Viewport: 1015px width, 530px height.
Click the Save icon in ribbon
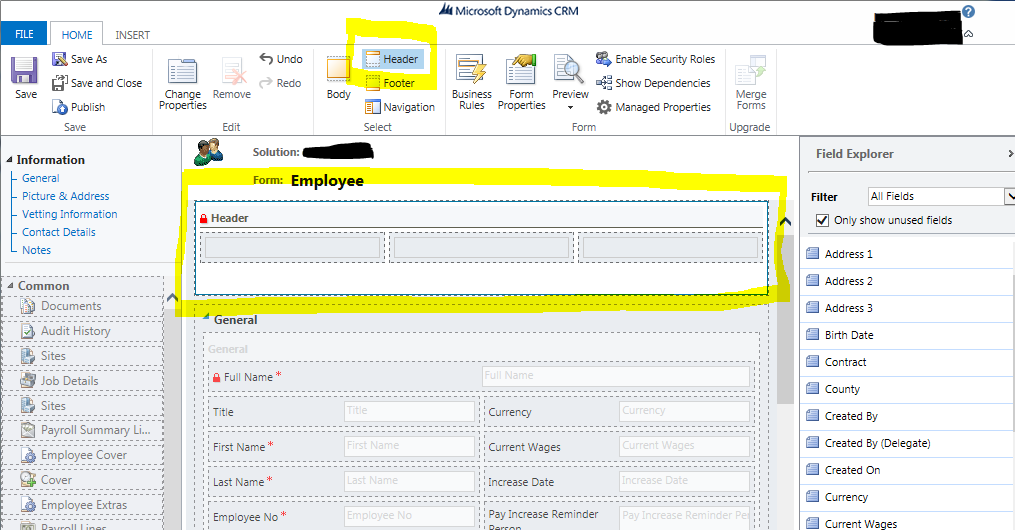(x=25, y=70)
